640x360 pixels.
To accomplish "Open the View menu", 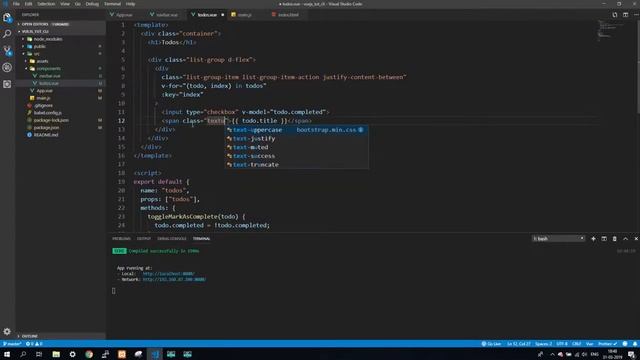I will click(x=65, y=4).
